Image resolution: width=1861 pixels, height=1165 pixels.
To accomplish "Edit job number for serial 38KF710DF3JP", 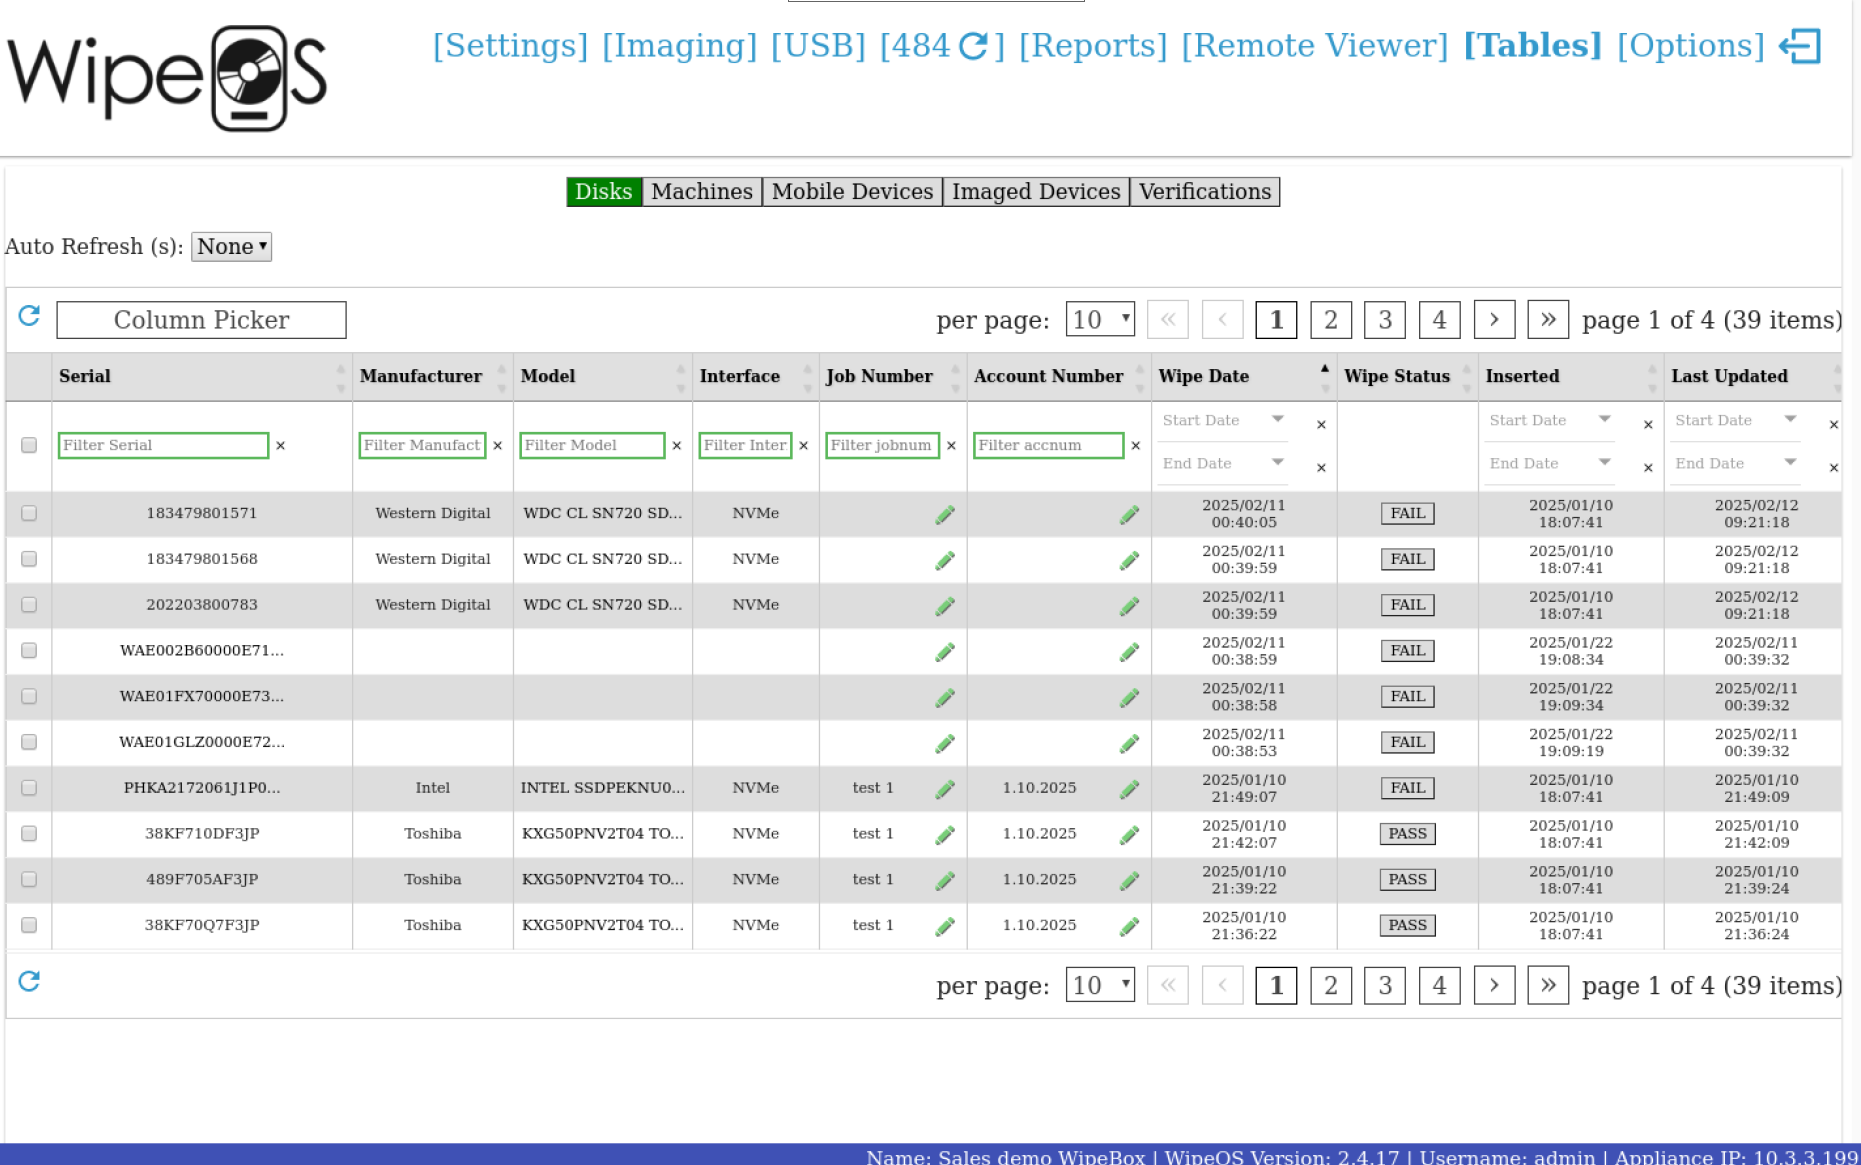I will click(945, 835).
